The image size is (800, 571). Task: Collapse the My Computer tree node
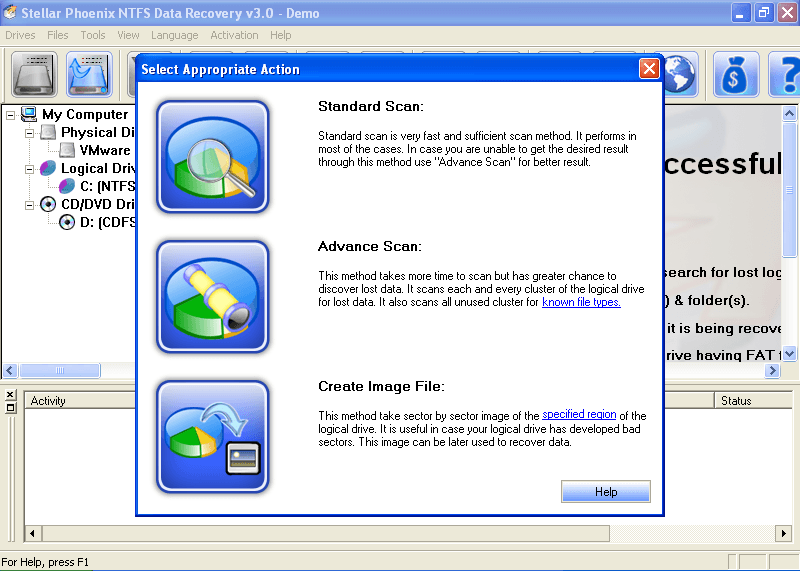[10, 115]
